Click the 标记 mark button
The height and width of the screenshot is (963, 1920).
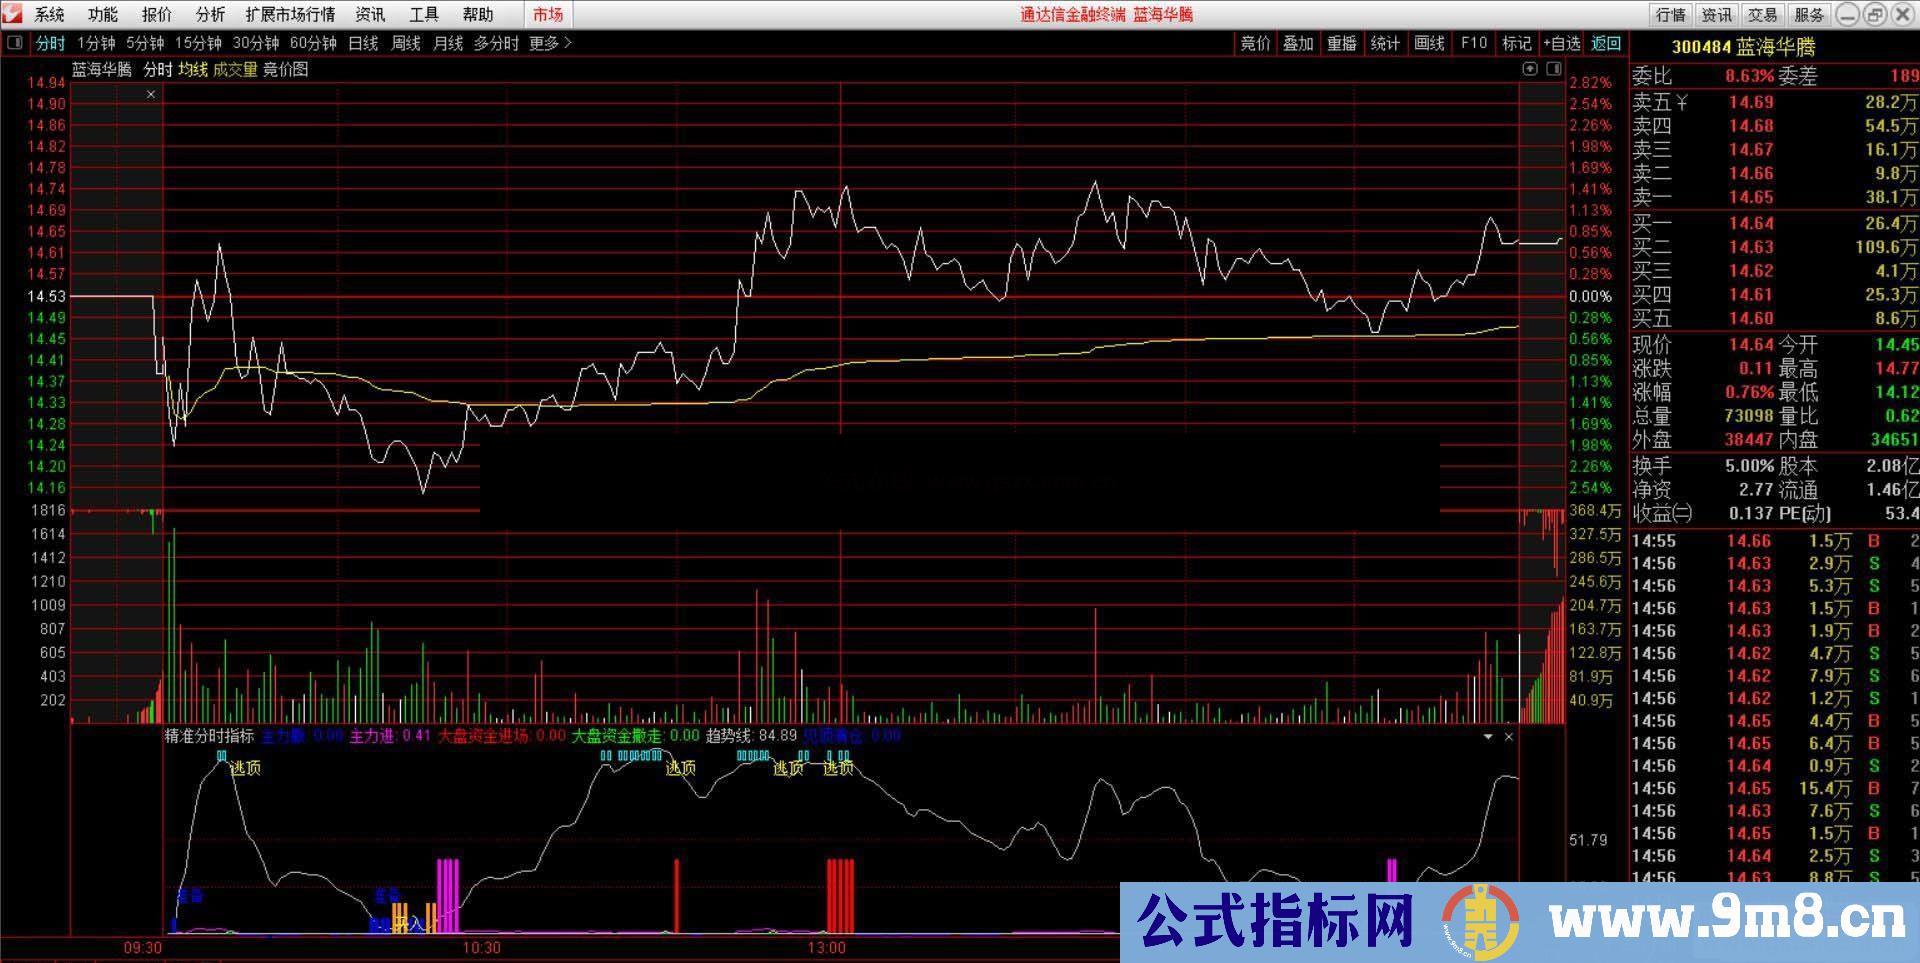click(1516, 43)
